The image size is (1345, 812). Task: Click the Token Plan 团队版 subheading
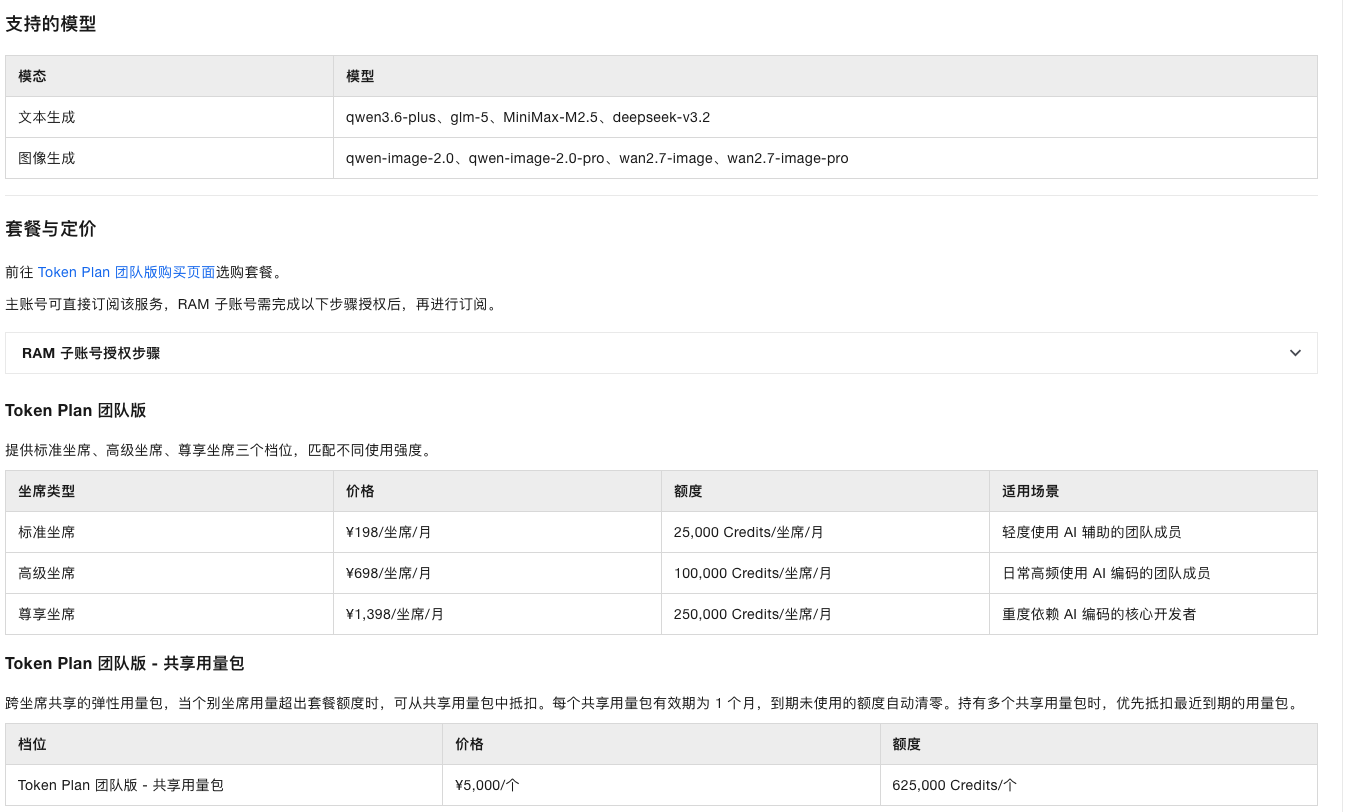coord(76,411)
